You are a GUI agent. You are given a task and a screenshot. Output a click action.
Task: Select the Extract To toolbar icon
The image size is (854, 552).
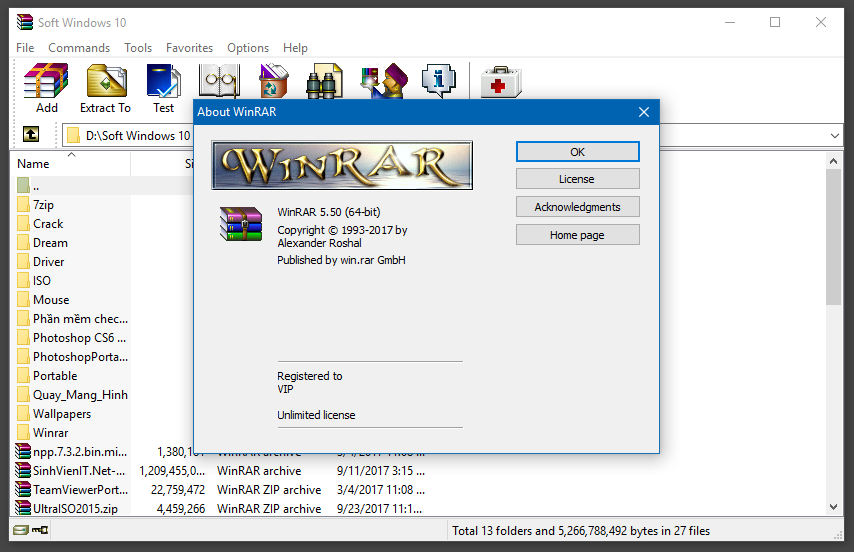[107, 81]
